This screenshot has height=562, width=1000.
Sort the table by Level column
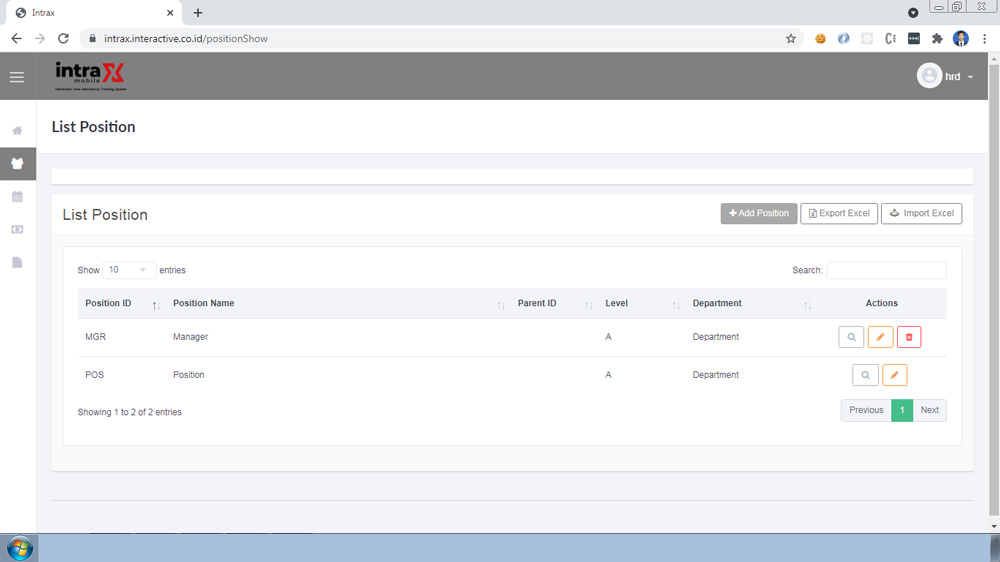click(640, 304)
